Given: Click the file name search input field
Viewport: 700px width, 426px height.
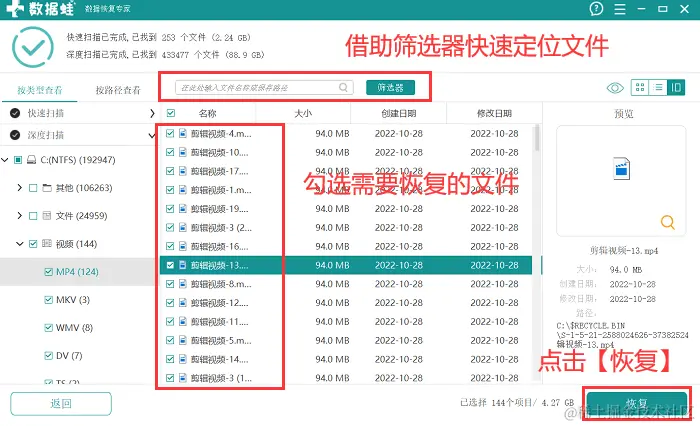Looking at the screenshot, I should [264, 88].
